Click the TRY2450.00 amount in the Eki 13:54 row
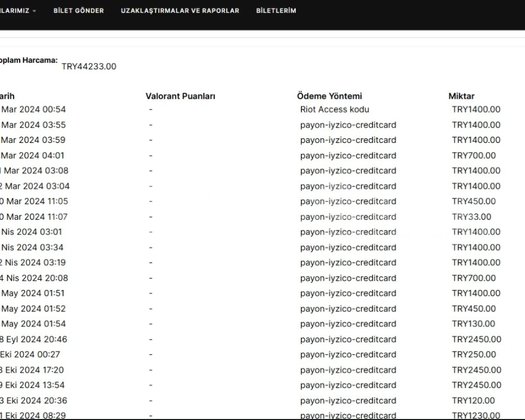Screen dimensions: 525x420 click(476, 385)
